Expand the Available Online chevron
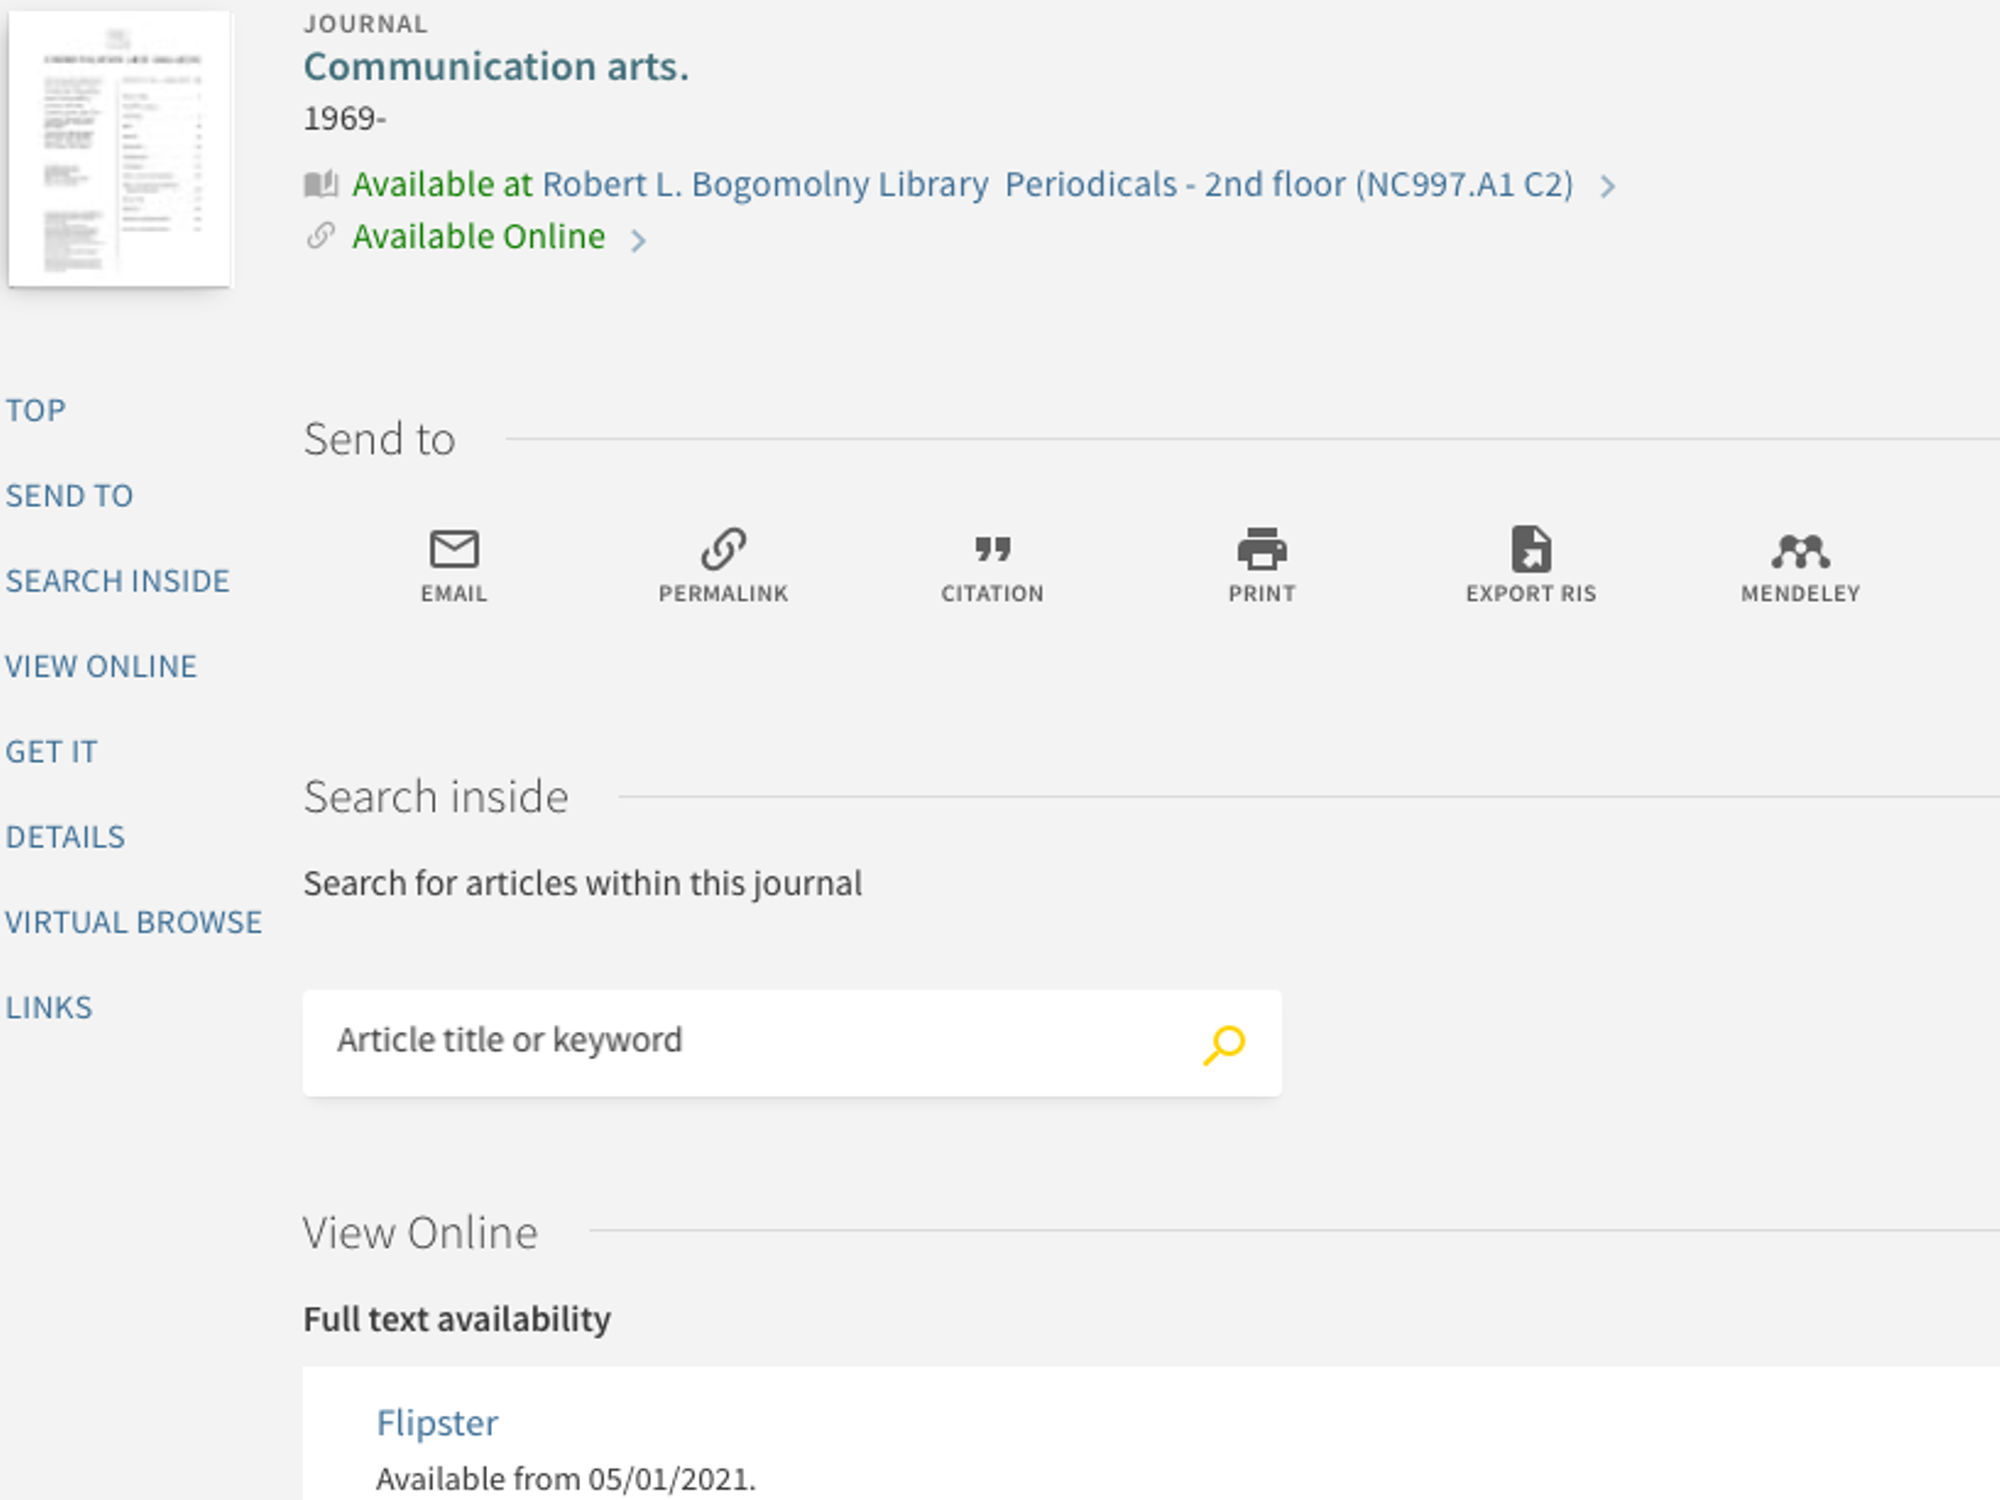 click(640, 240)
